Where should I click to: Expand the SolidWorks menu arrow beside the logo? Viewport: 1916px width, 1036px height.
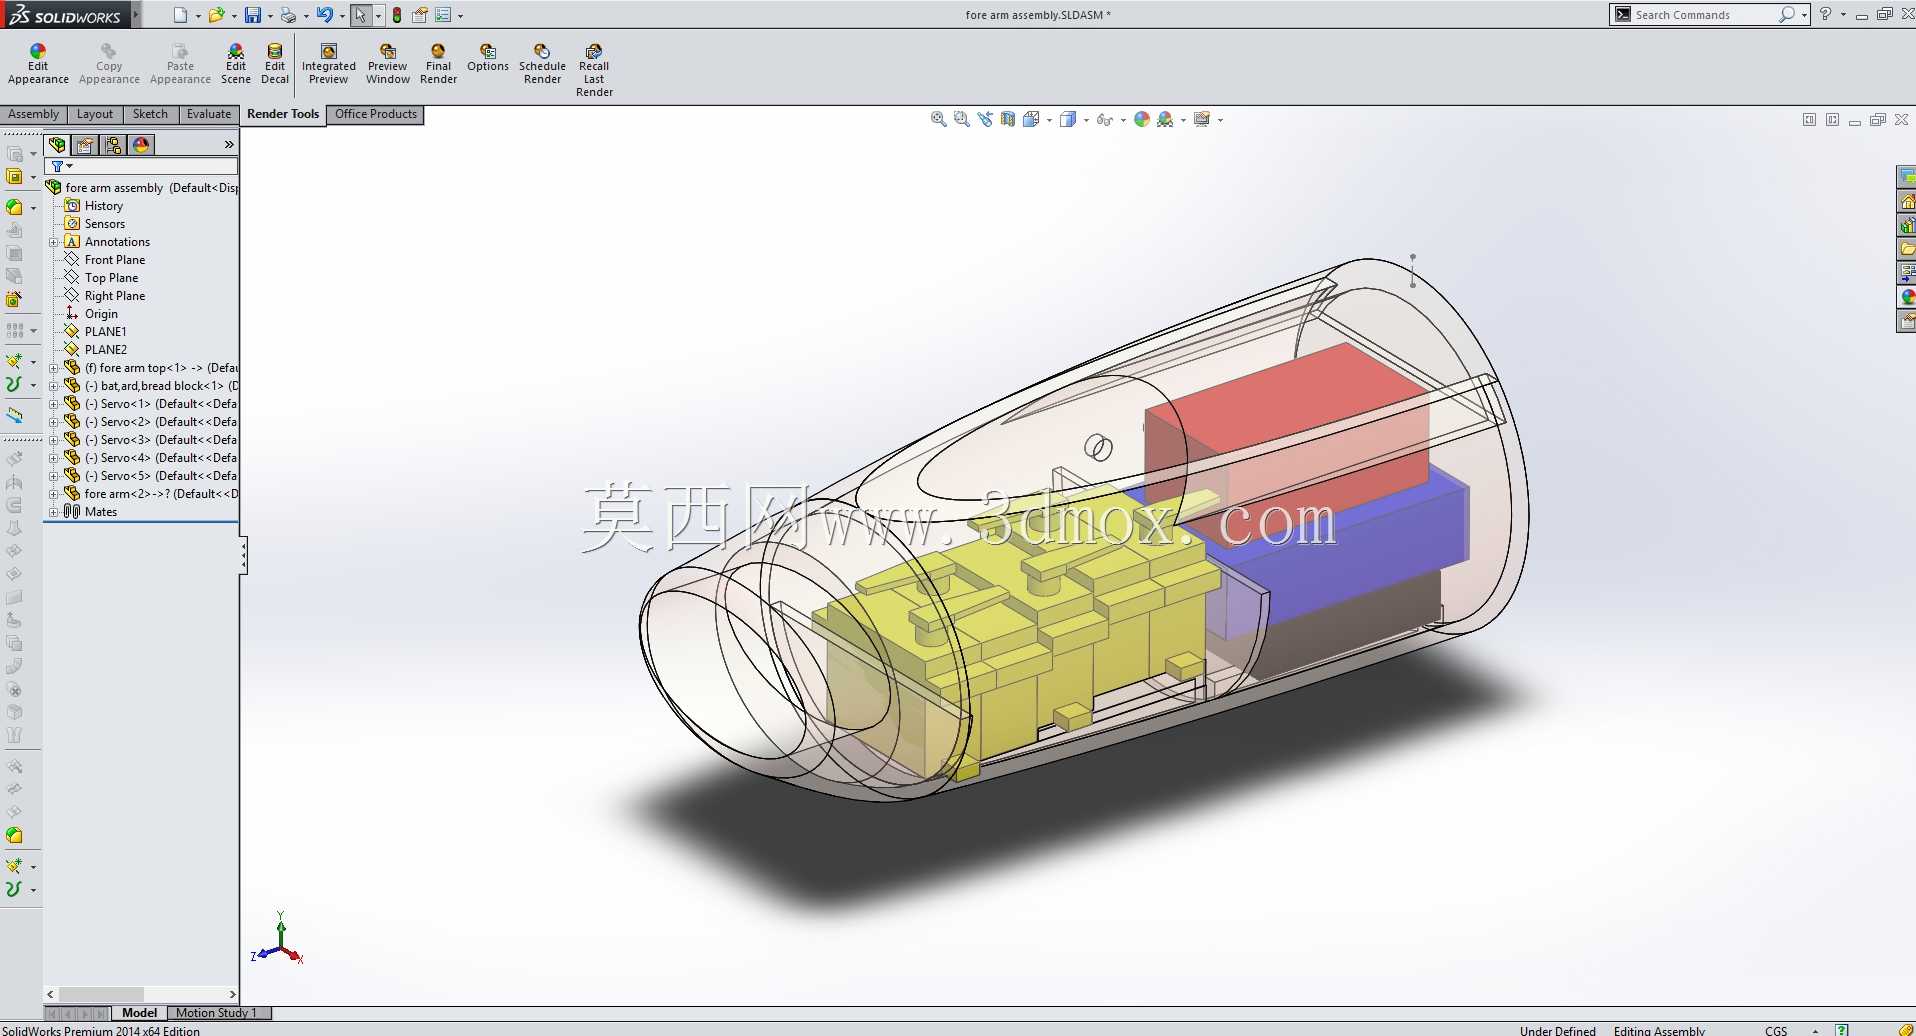[136, 15]
